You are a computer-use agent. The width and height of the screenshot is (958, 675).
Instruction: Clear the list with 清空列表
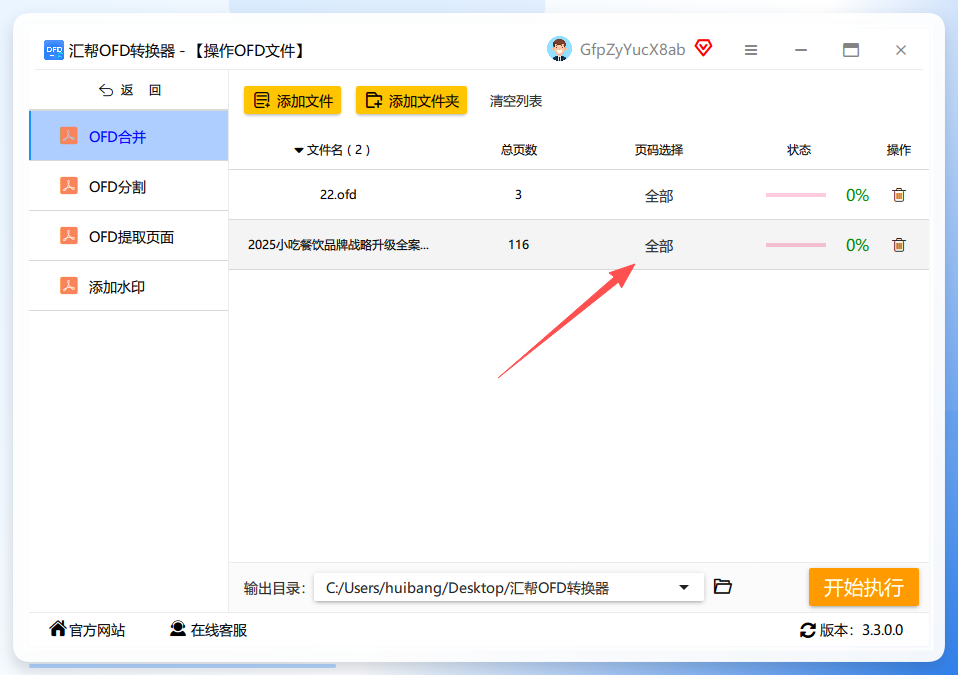516,101
